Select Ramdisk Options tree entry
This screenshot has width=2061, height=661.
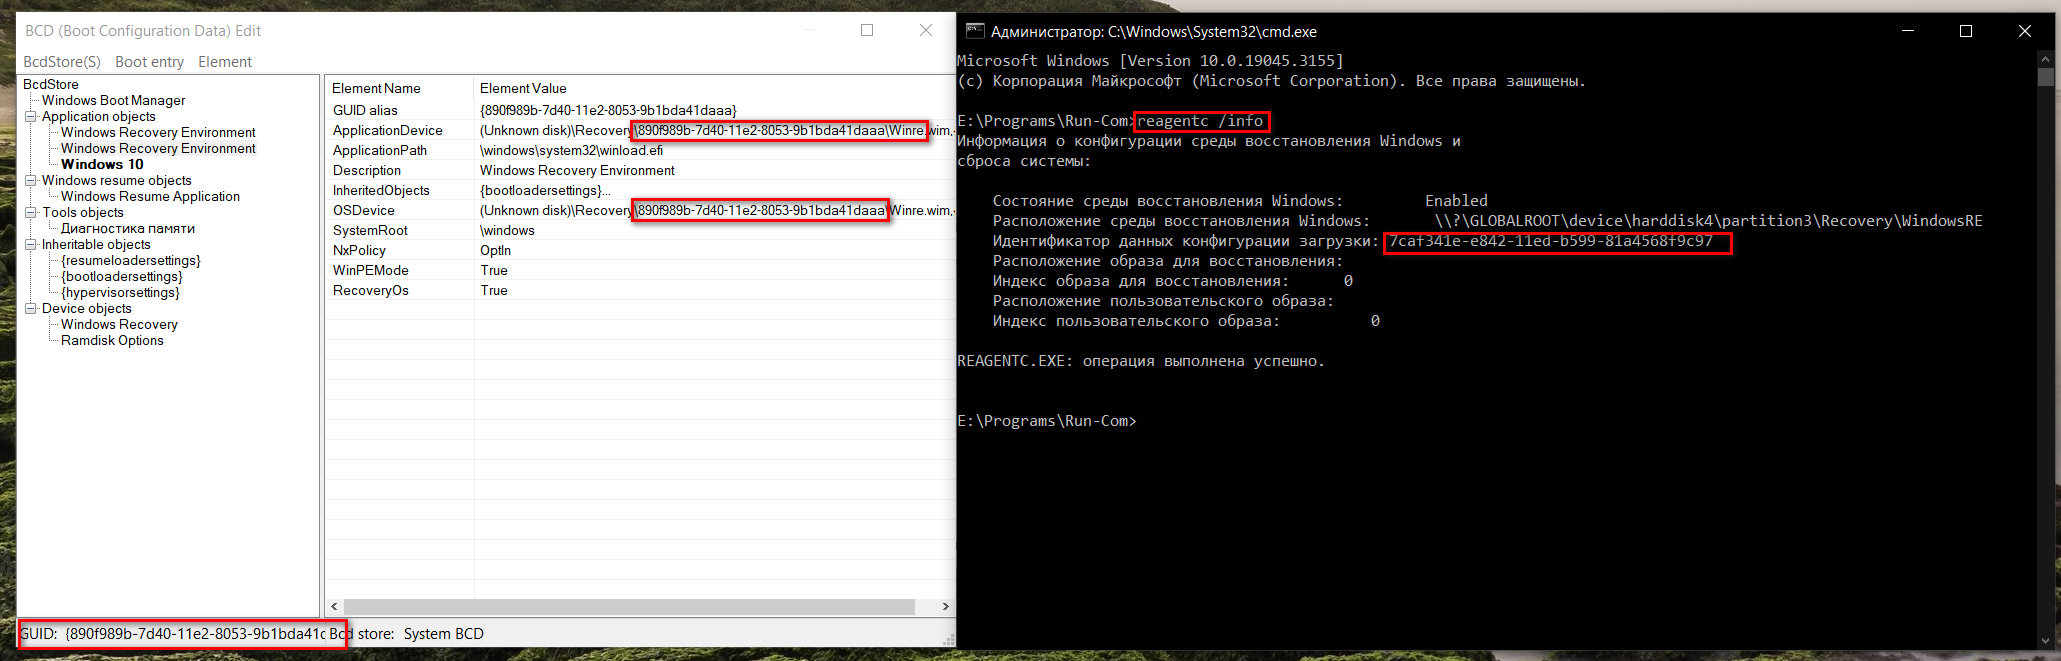[x=112, y=340]
